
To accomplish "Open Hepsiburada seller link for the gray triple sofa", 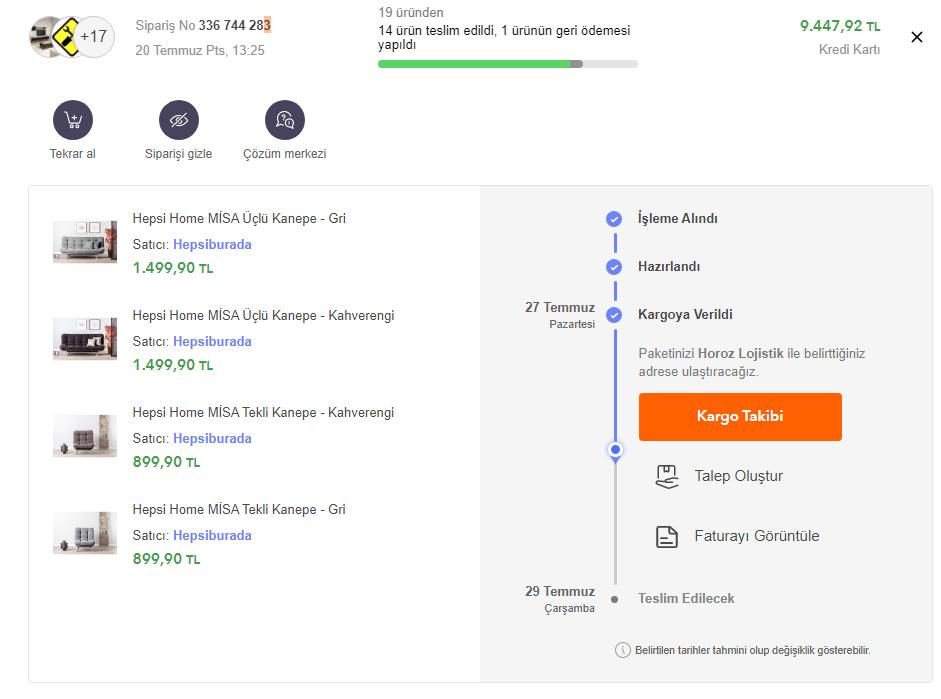I will coord(212,244).
